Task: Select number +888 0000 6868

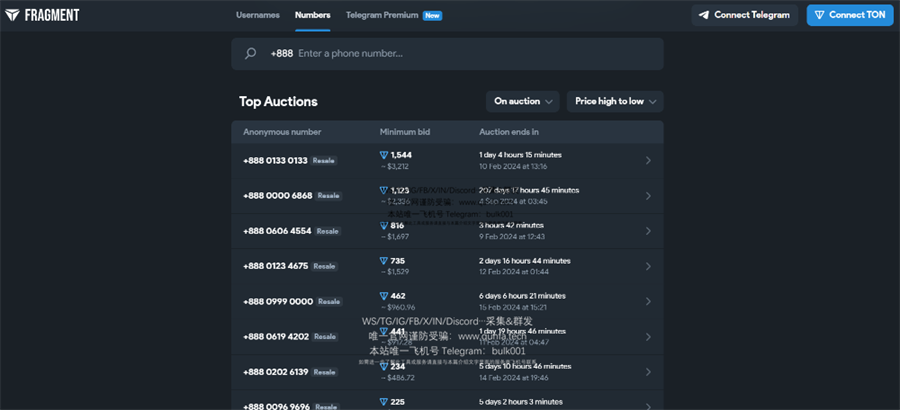Action: click(x=278, y=196)
